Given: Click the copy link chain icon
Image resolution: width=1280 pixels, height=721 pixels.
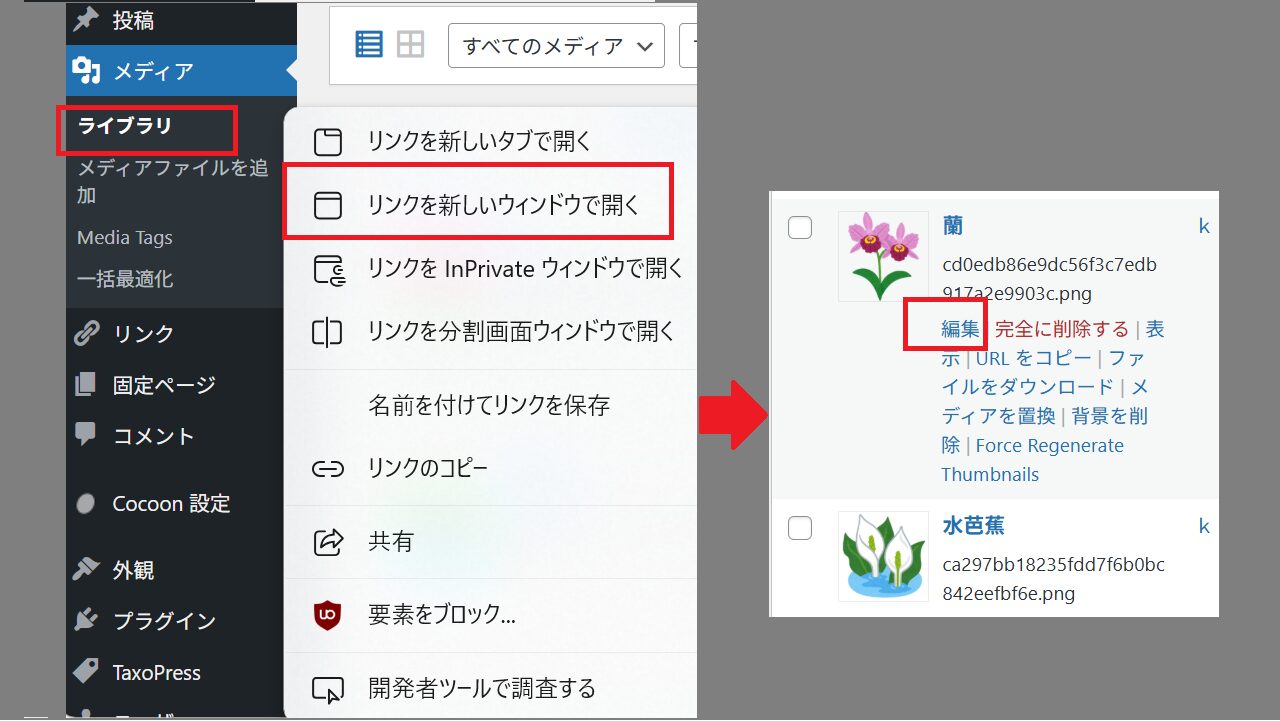Looking at the screenshot, I should (328, 468).
